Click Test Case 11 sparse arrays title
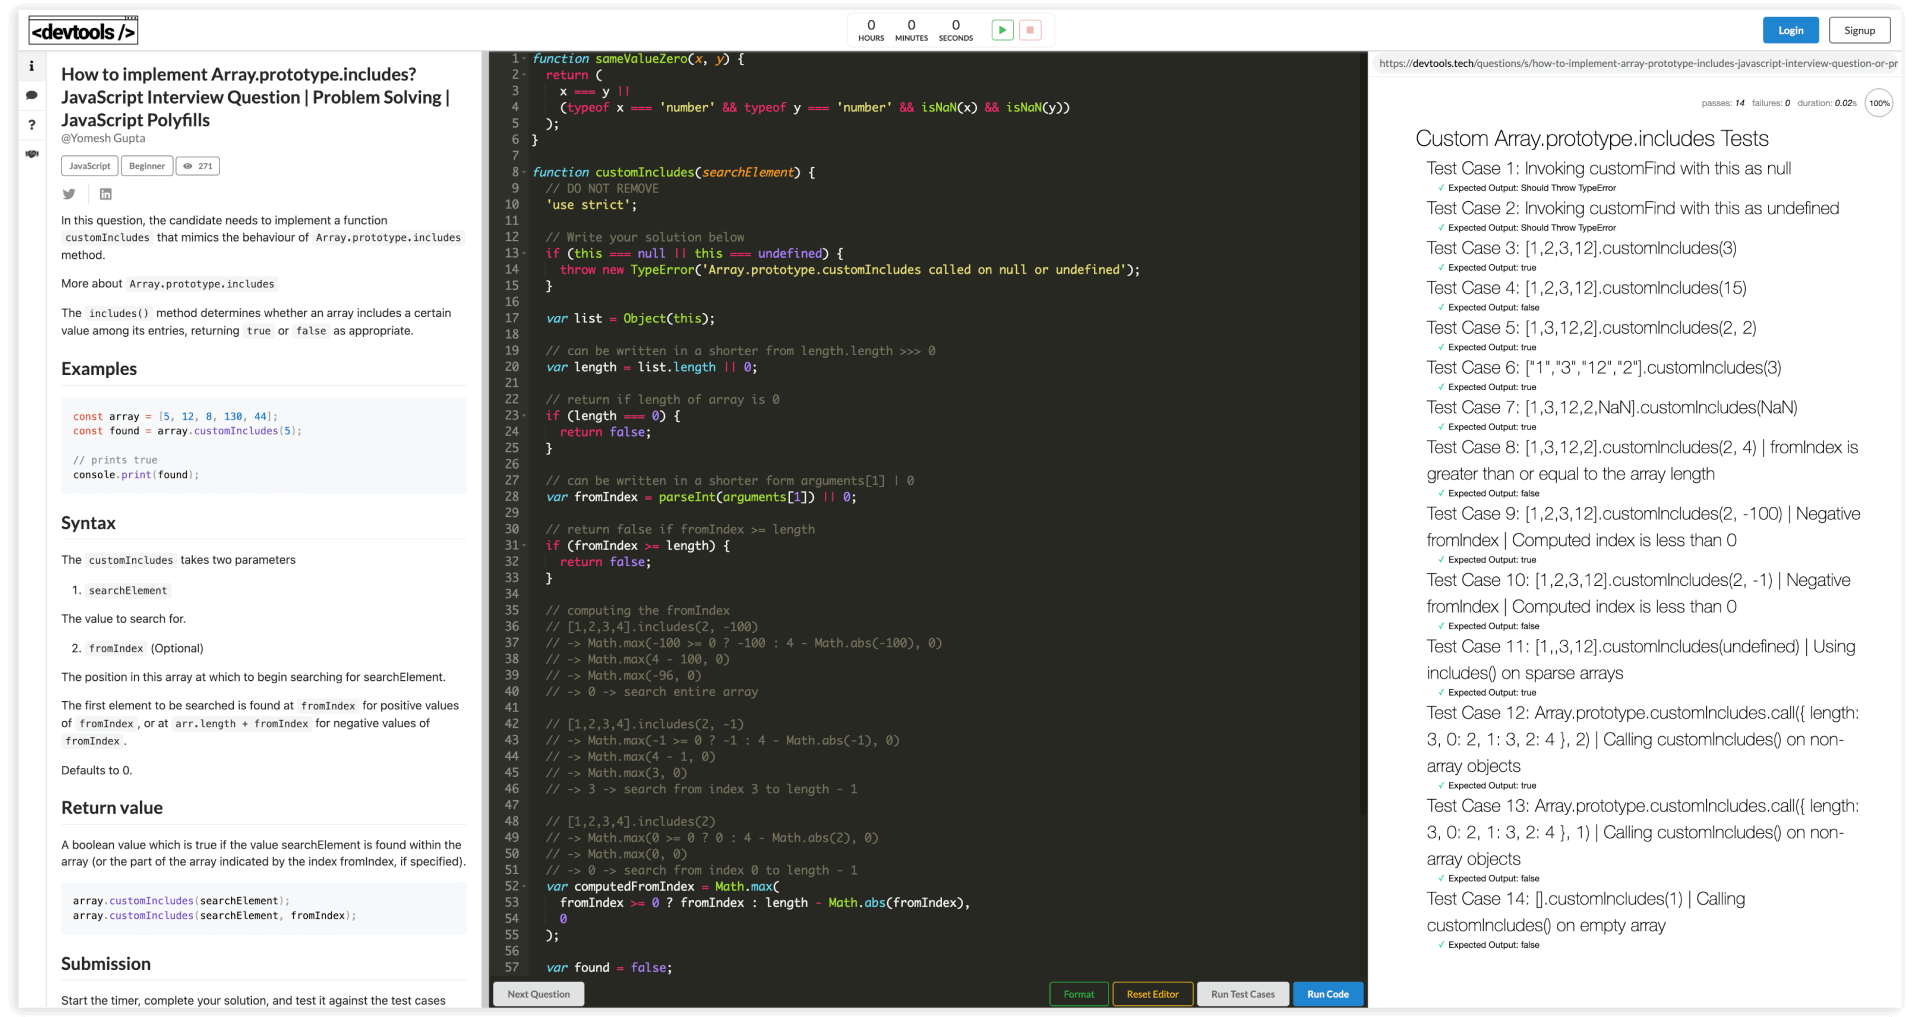1920x1017 pixels. pyautogui.click(x=1641, y=660)
